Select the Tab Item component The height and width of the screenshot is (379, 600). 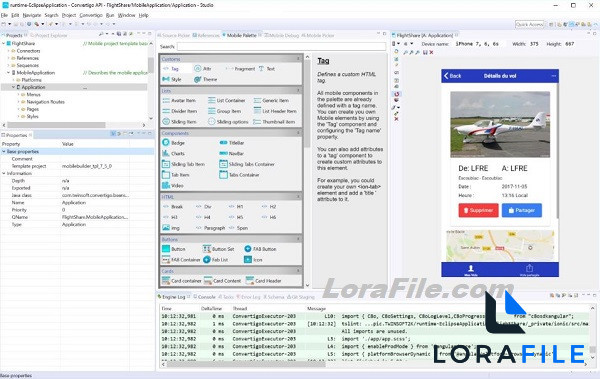176,175
